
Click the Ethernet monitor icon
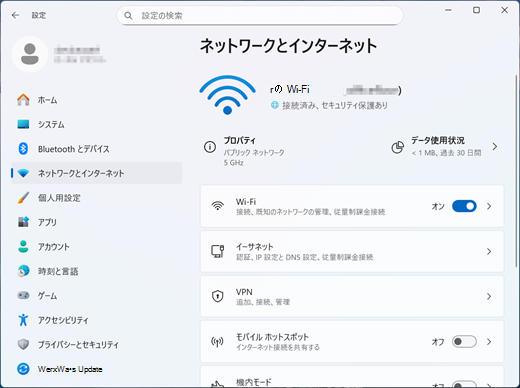[x=218, y=251]
